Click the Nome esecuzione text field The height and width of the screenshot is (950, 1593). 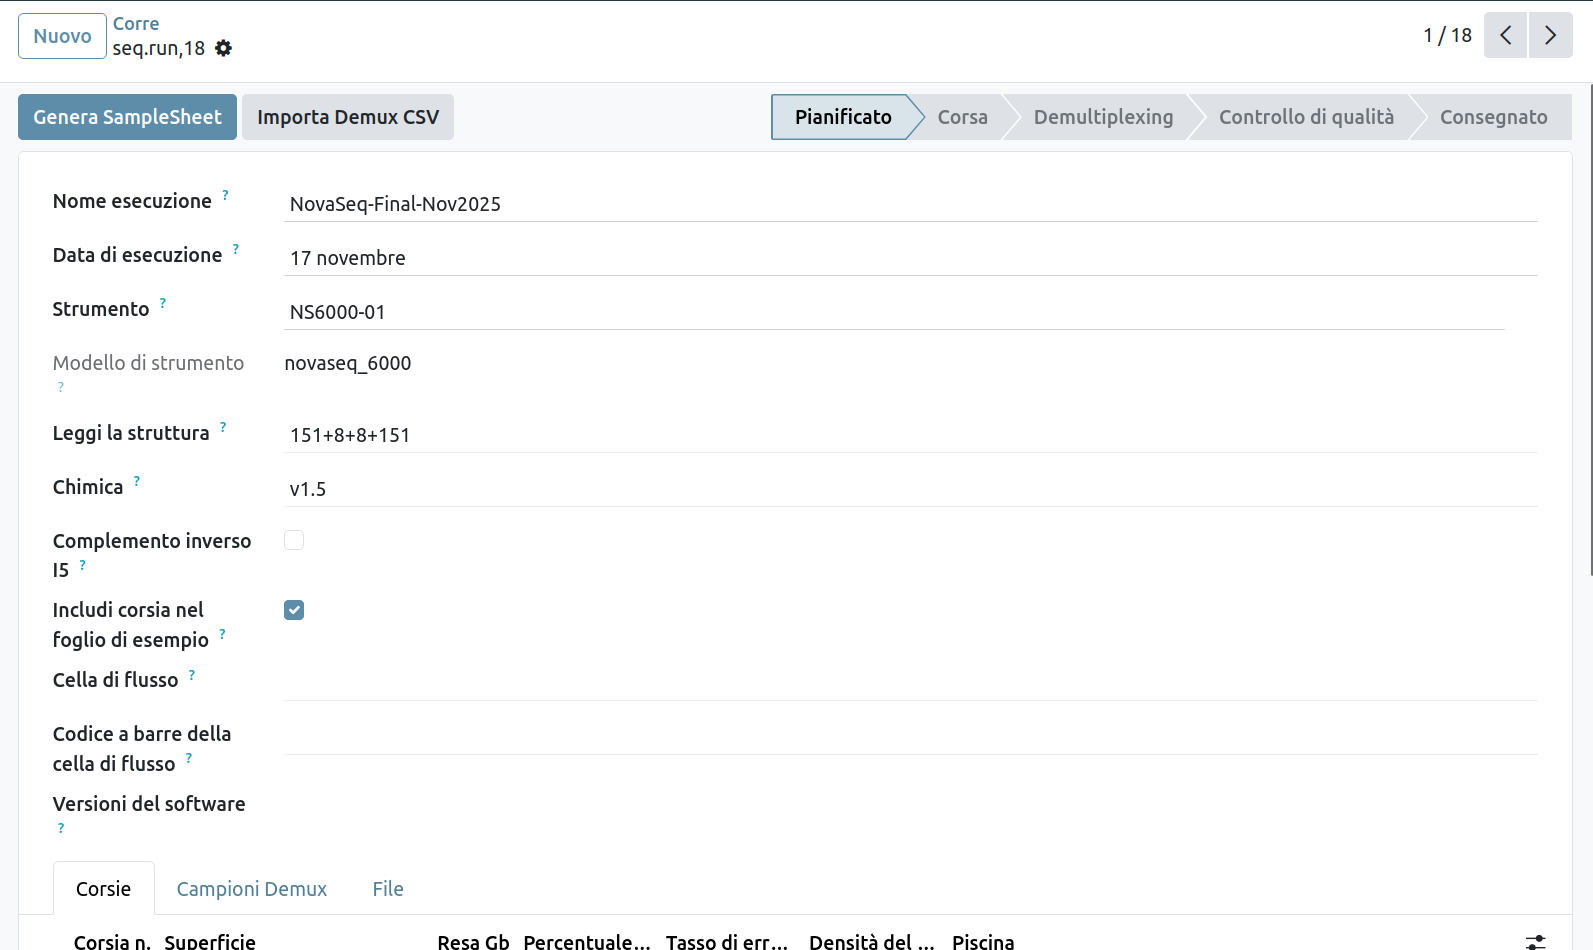click(x=910, y=204)
